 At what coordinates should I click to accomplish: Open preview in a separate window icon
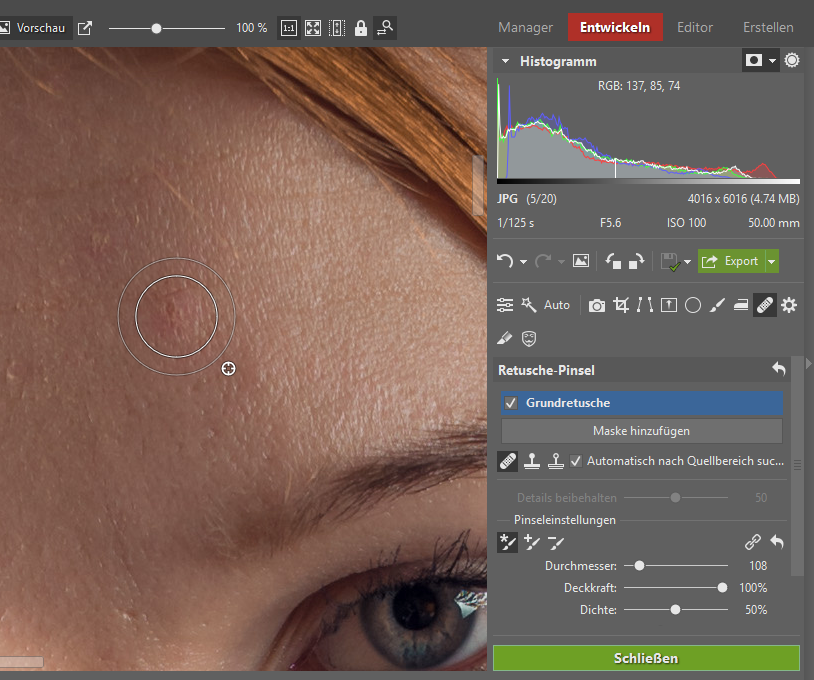click(x=85, y=28)
